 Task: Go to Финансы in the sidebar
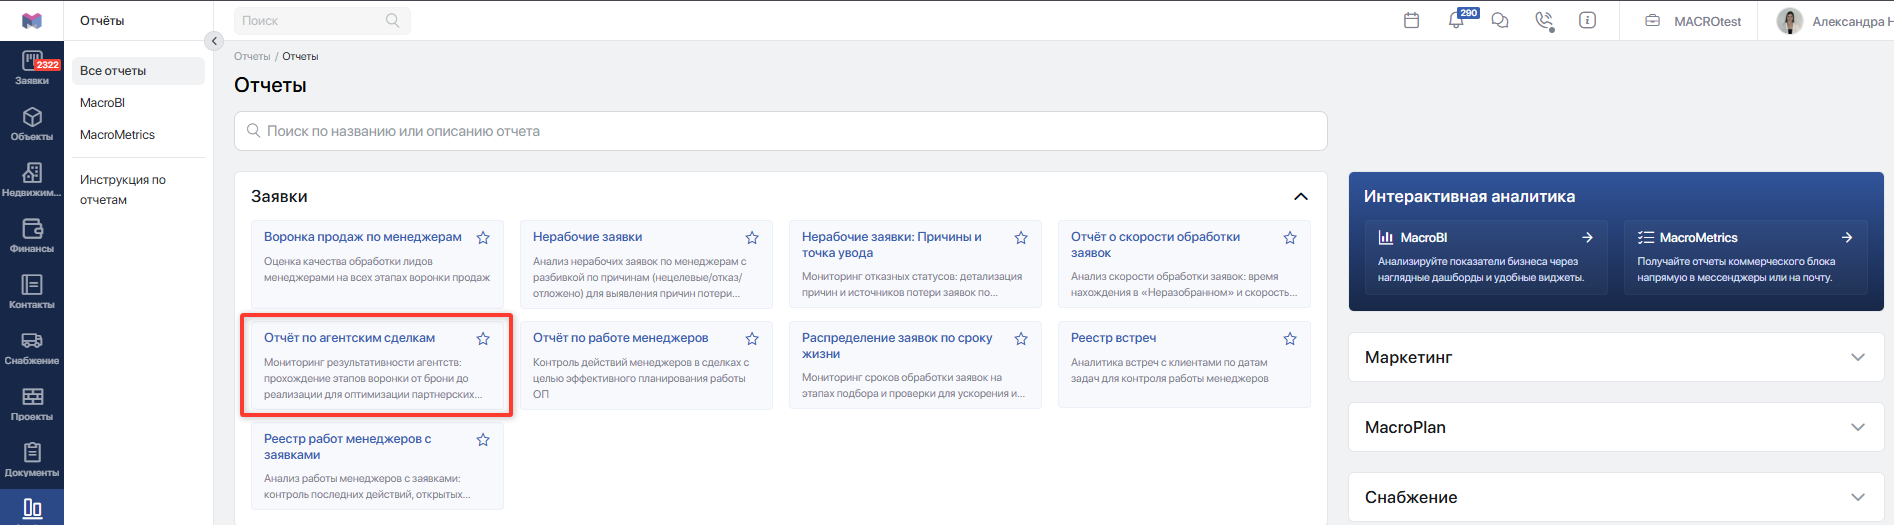[32, 236]
